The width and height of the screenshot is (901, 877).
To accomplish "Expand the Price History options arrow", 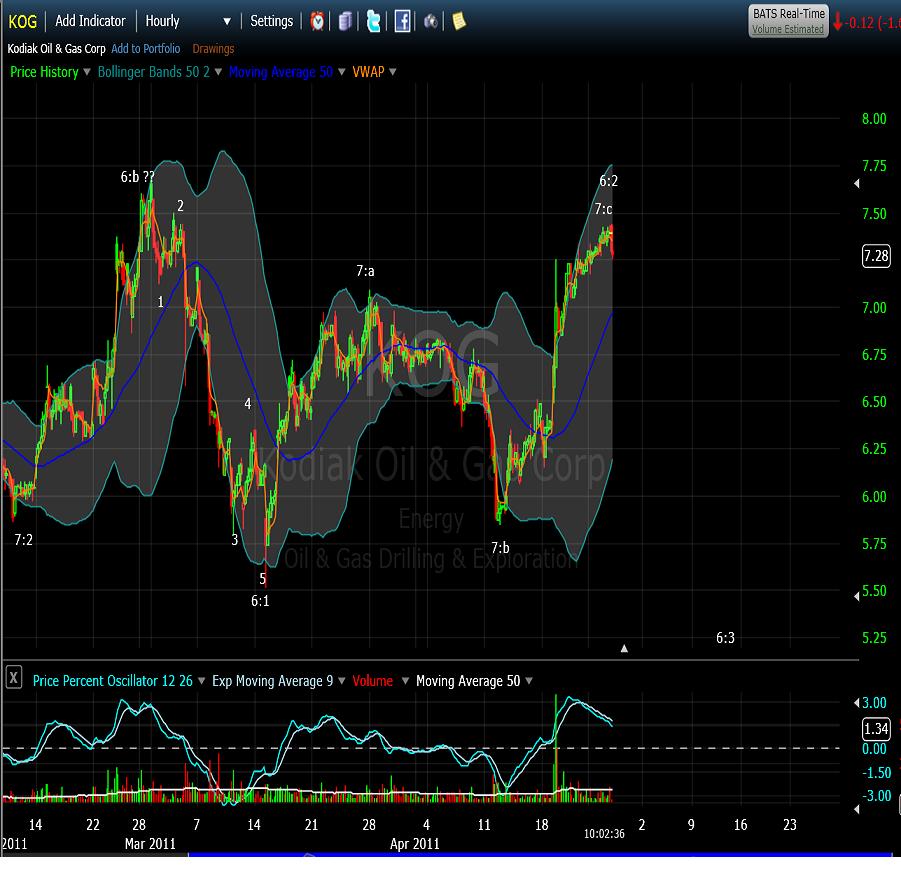I will point(88,72).
